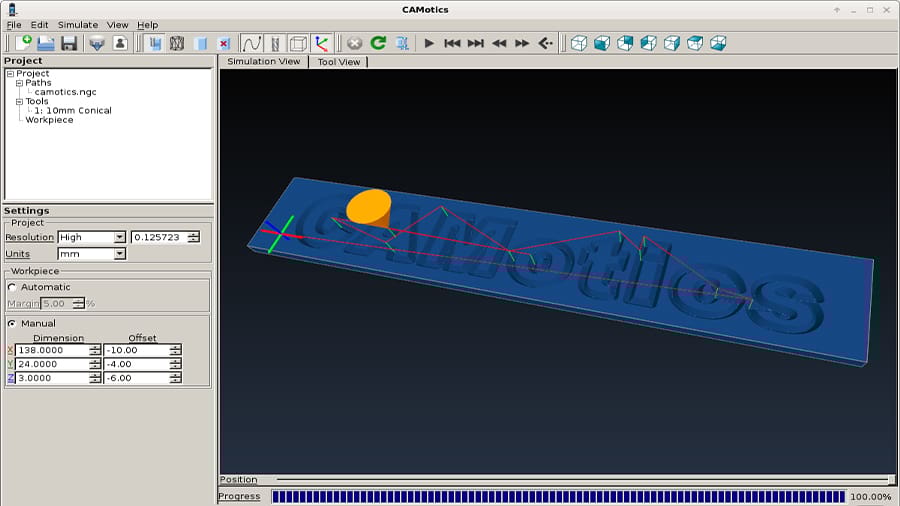Image resolution: width=900 pixels, height=506 pixels.
Task: Jump to simulation beginning
Action: point(452,43)
